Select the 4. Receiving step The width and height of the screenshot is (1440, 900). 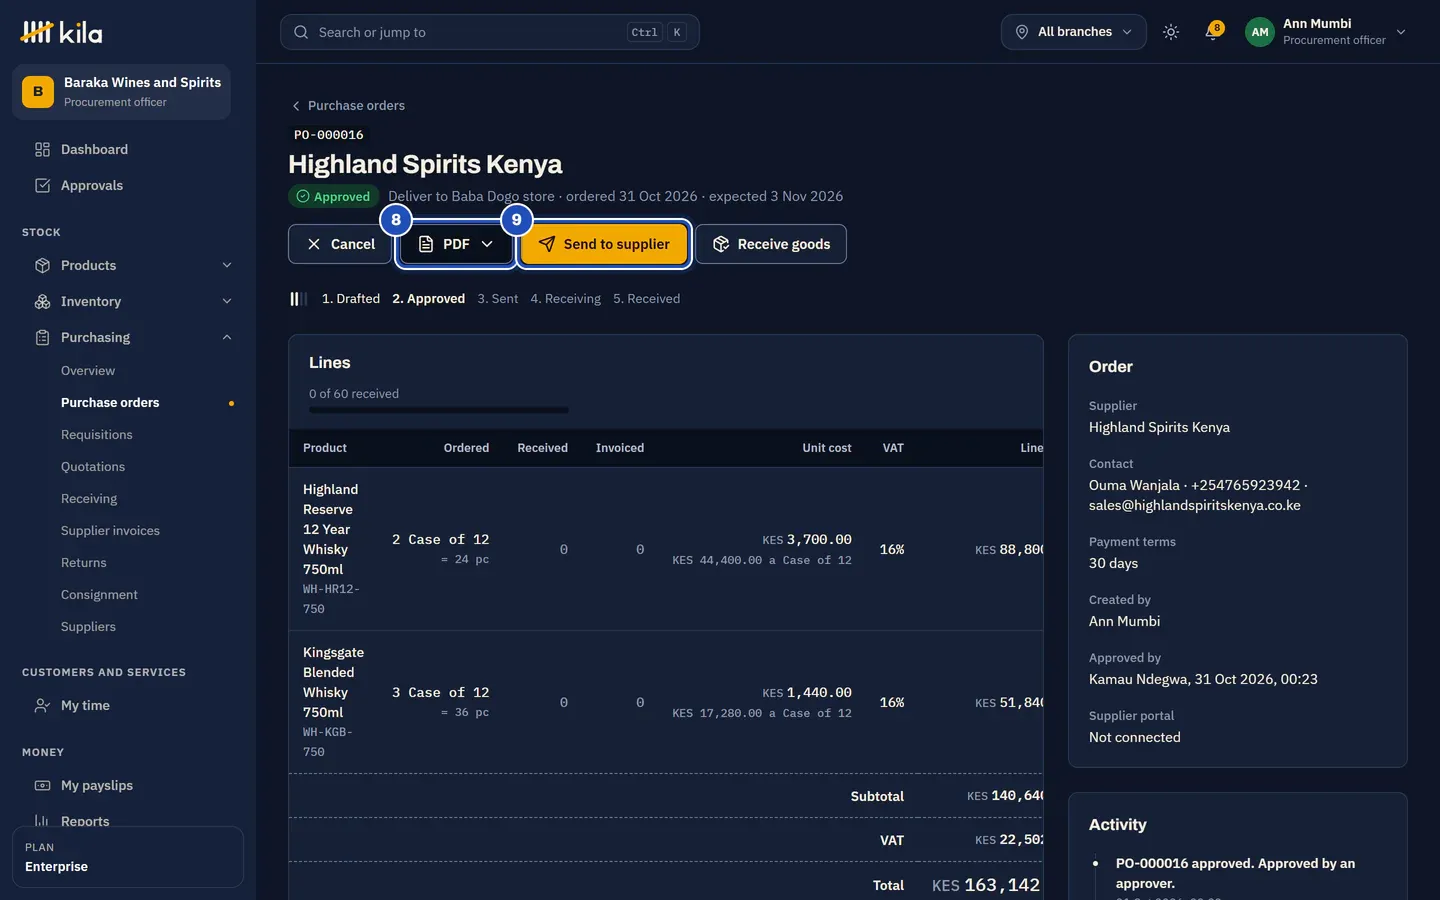click(566, 298)
